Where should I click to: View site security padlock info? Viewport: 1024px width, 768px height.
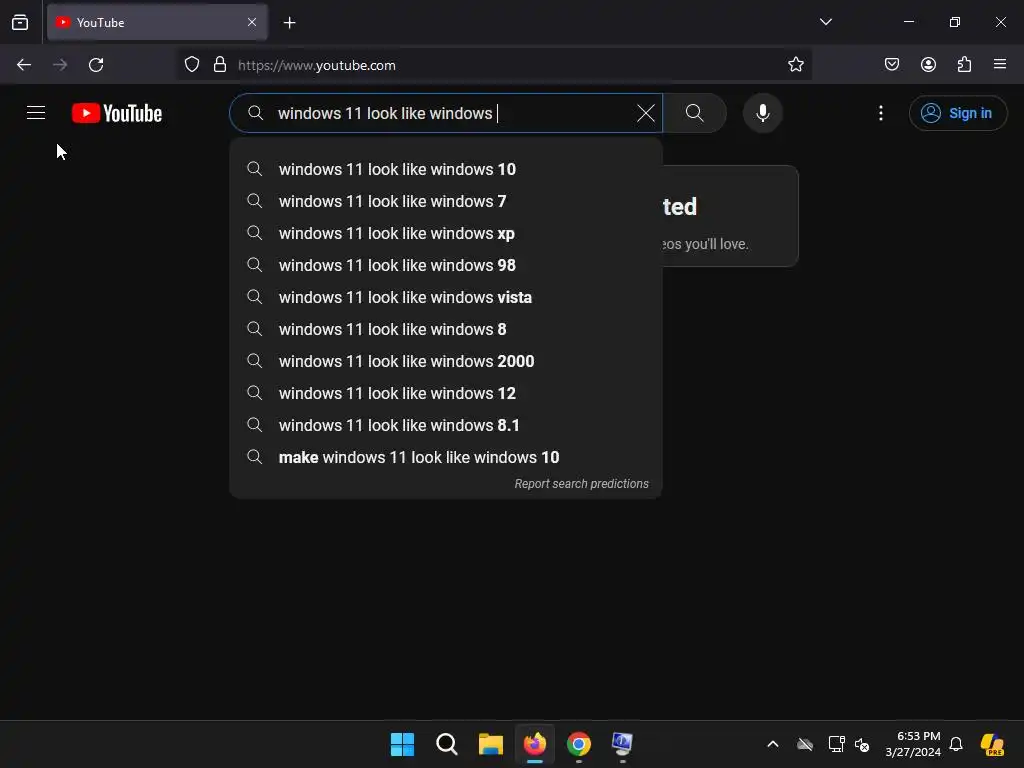point(220,65)
